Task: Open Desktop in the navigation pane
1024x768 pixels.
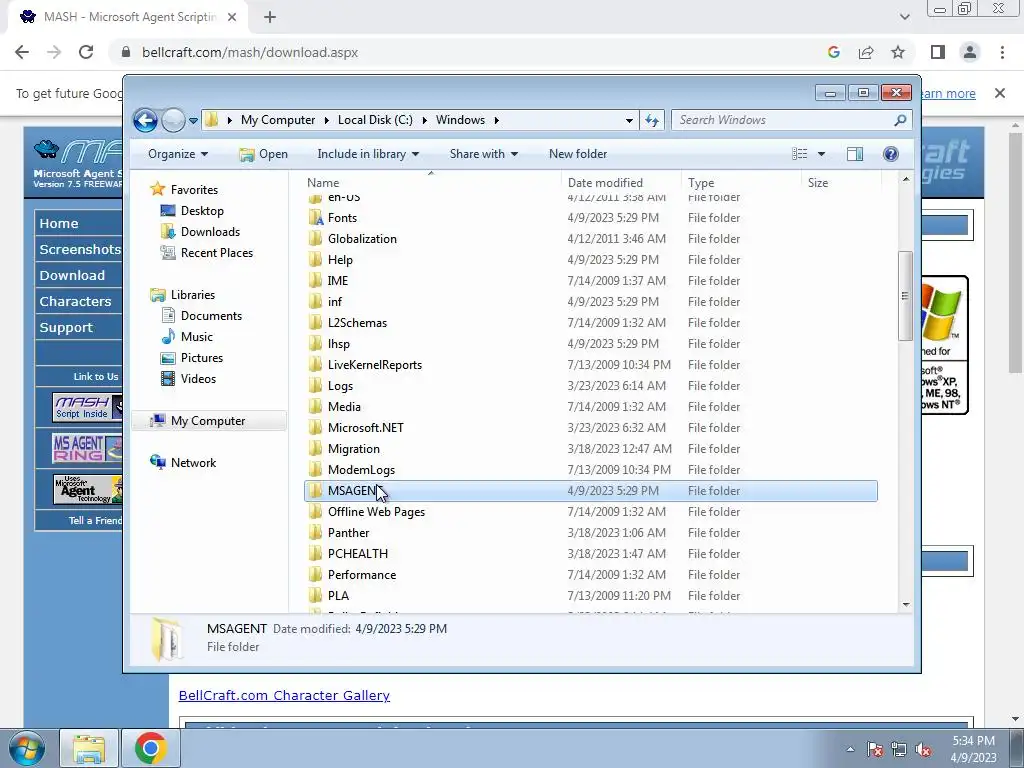Action: [202, 211]
